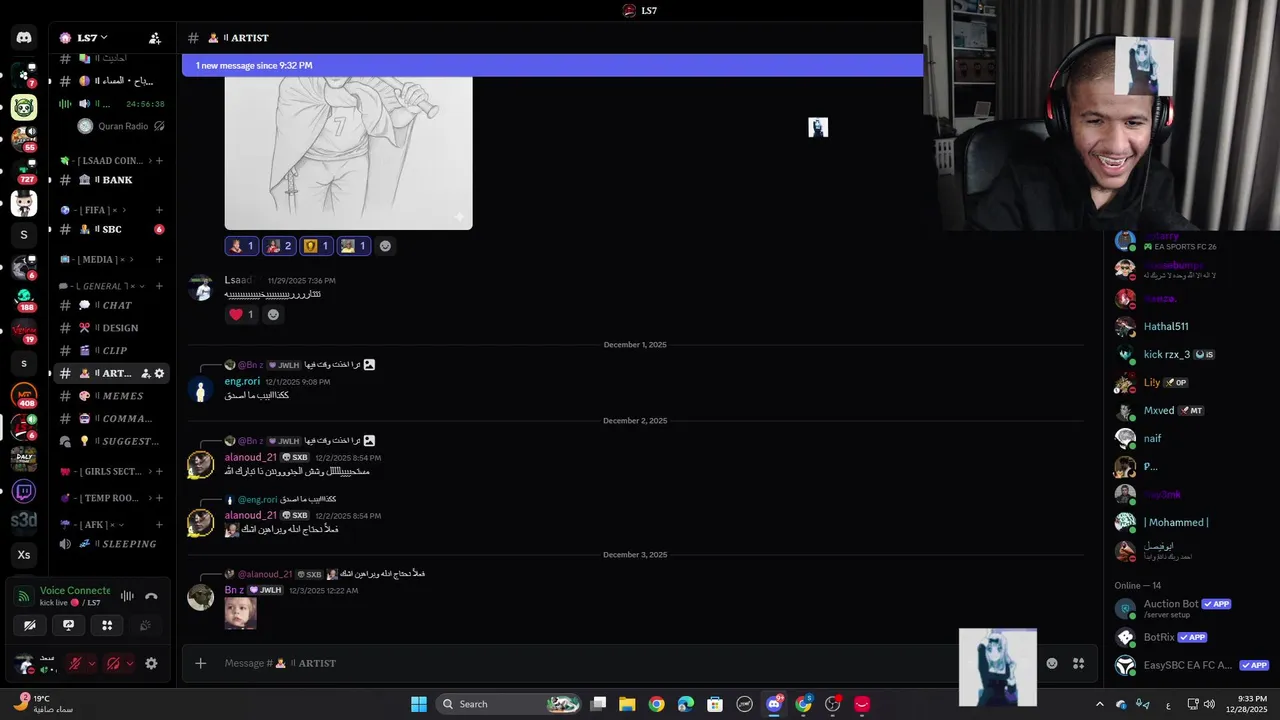This screenshot has width=1280, height=720.
Task: Add reaction to Lsaad's message
Action: [x=273, y=314]
